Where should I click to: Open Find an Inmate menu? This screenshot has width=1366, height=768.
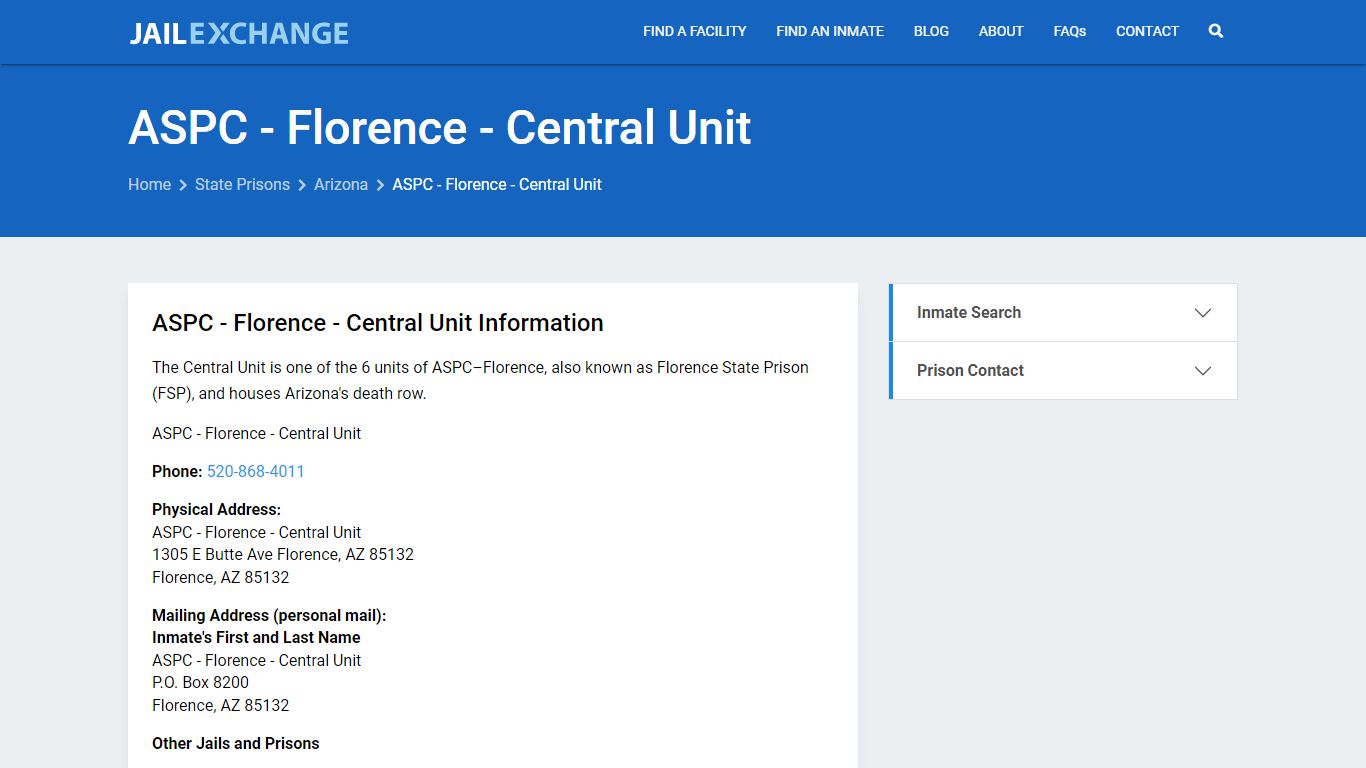pos(830,31)
